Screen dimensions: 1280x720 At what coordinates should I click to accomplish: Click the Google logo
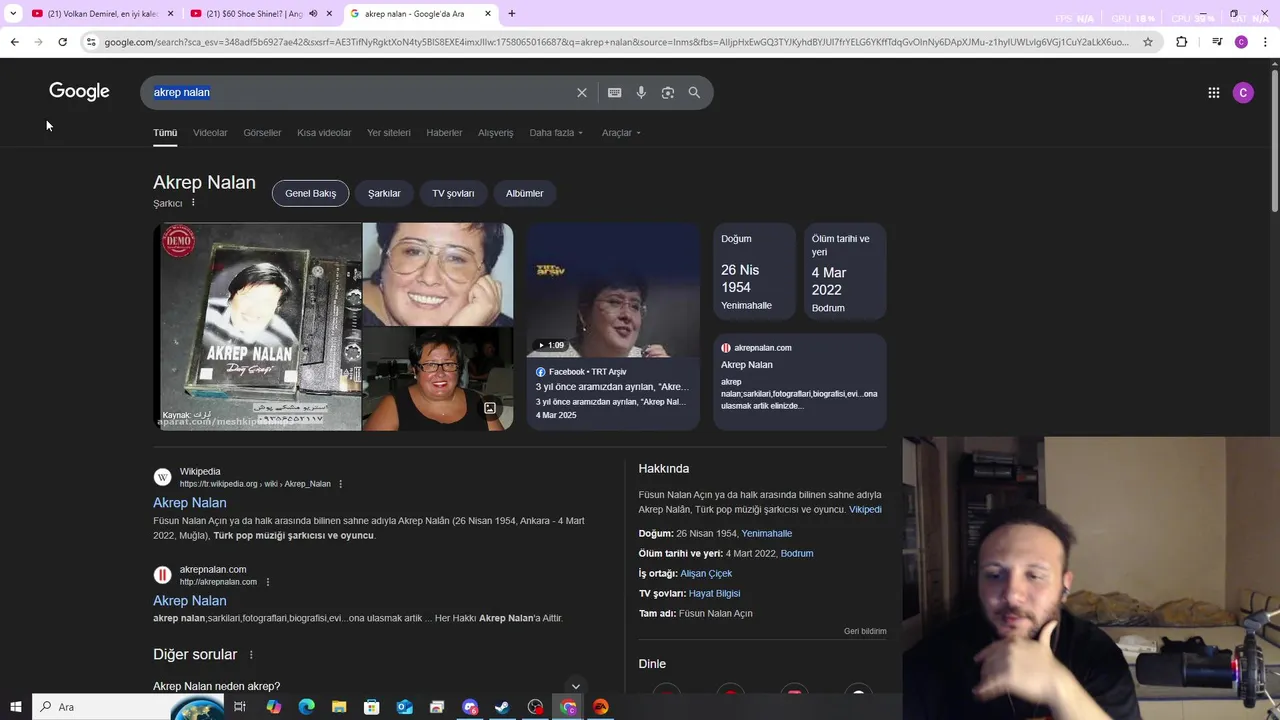79,92
